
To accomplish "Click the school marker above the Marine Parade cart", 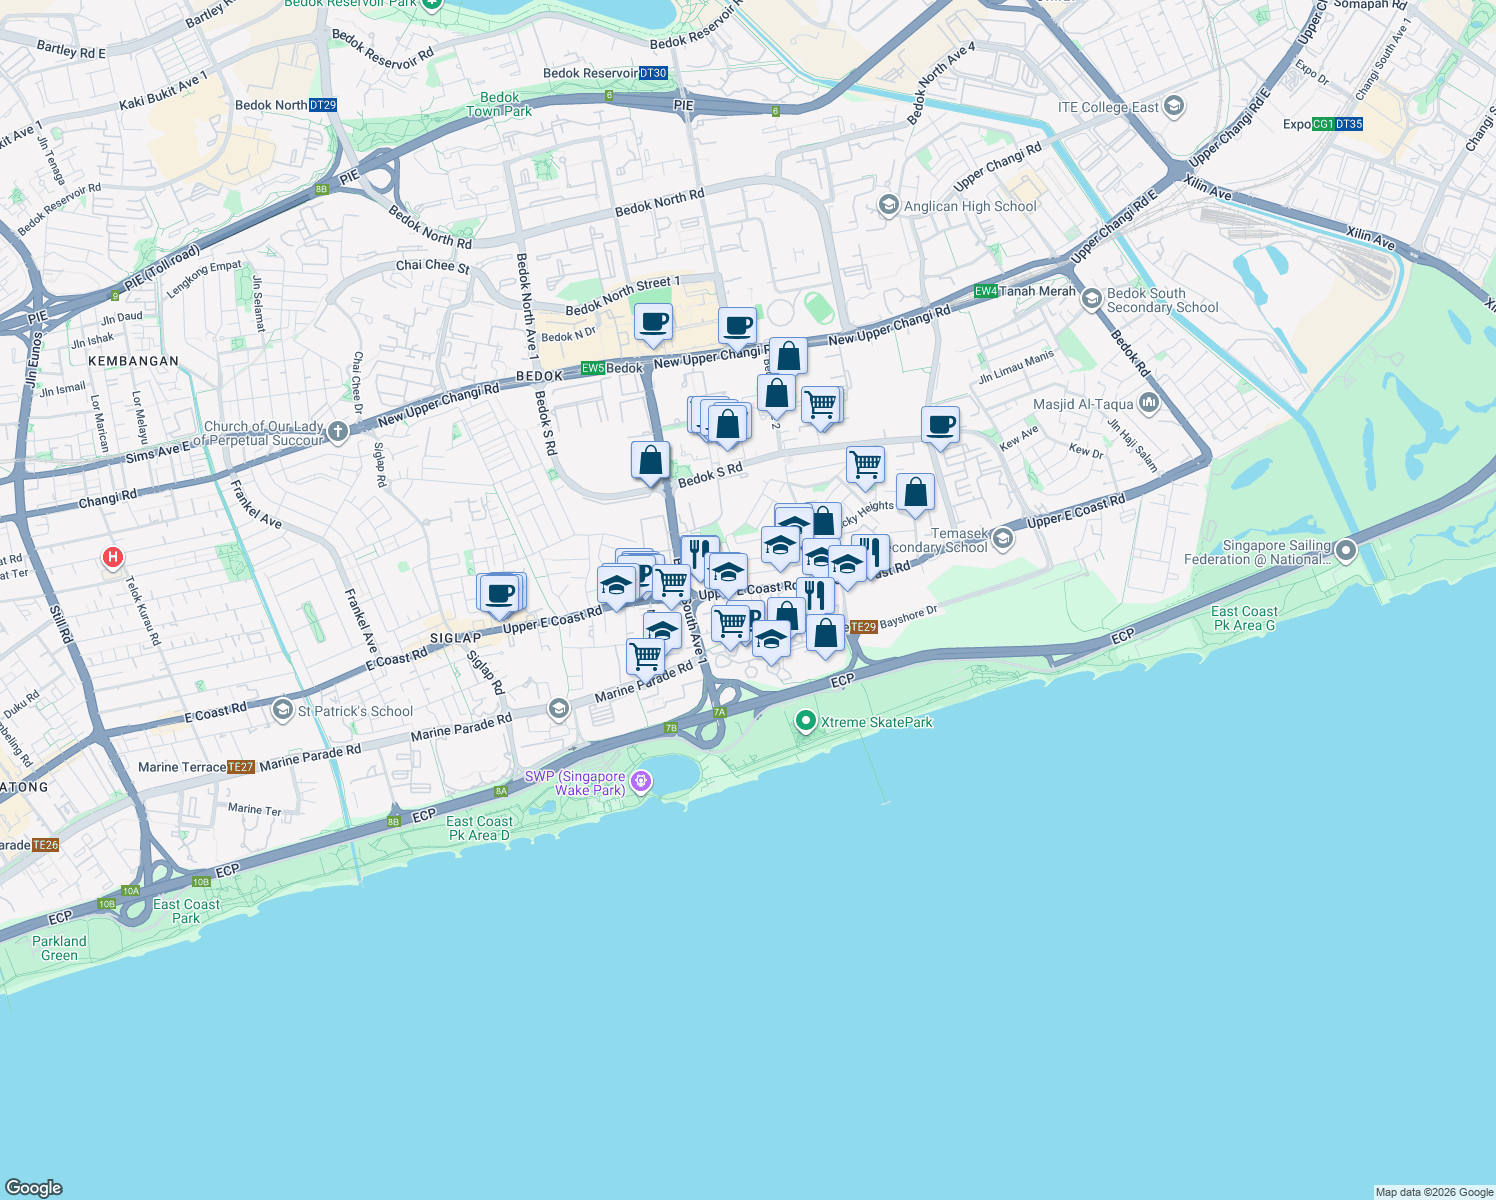I will coord(662,632).
